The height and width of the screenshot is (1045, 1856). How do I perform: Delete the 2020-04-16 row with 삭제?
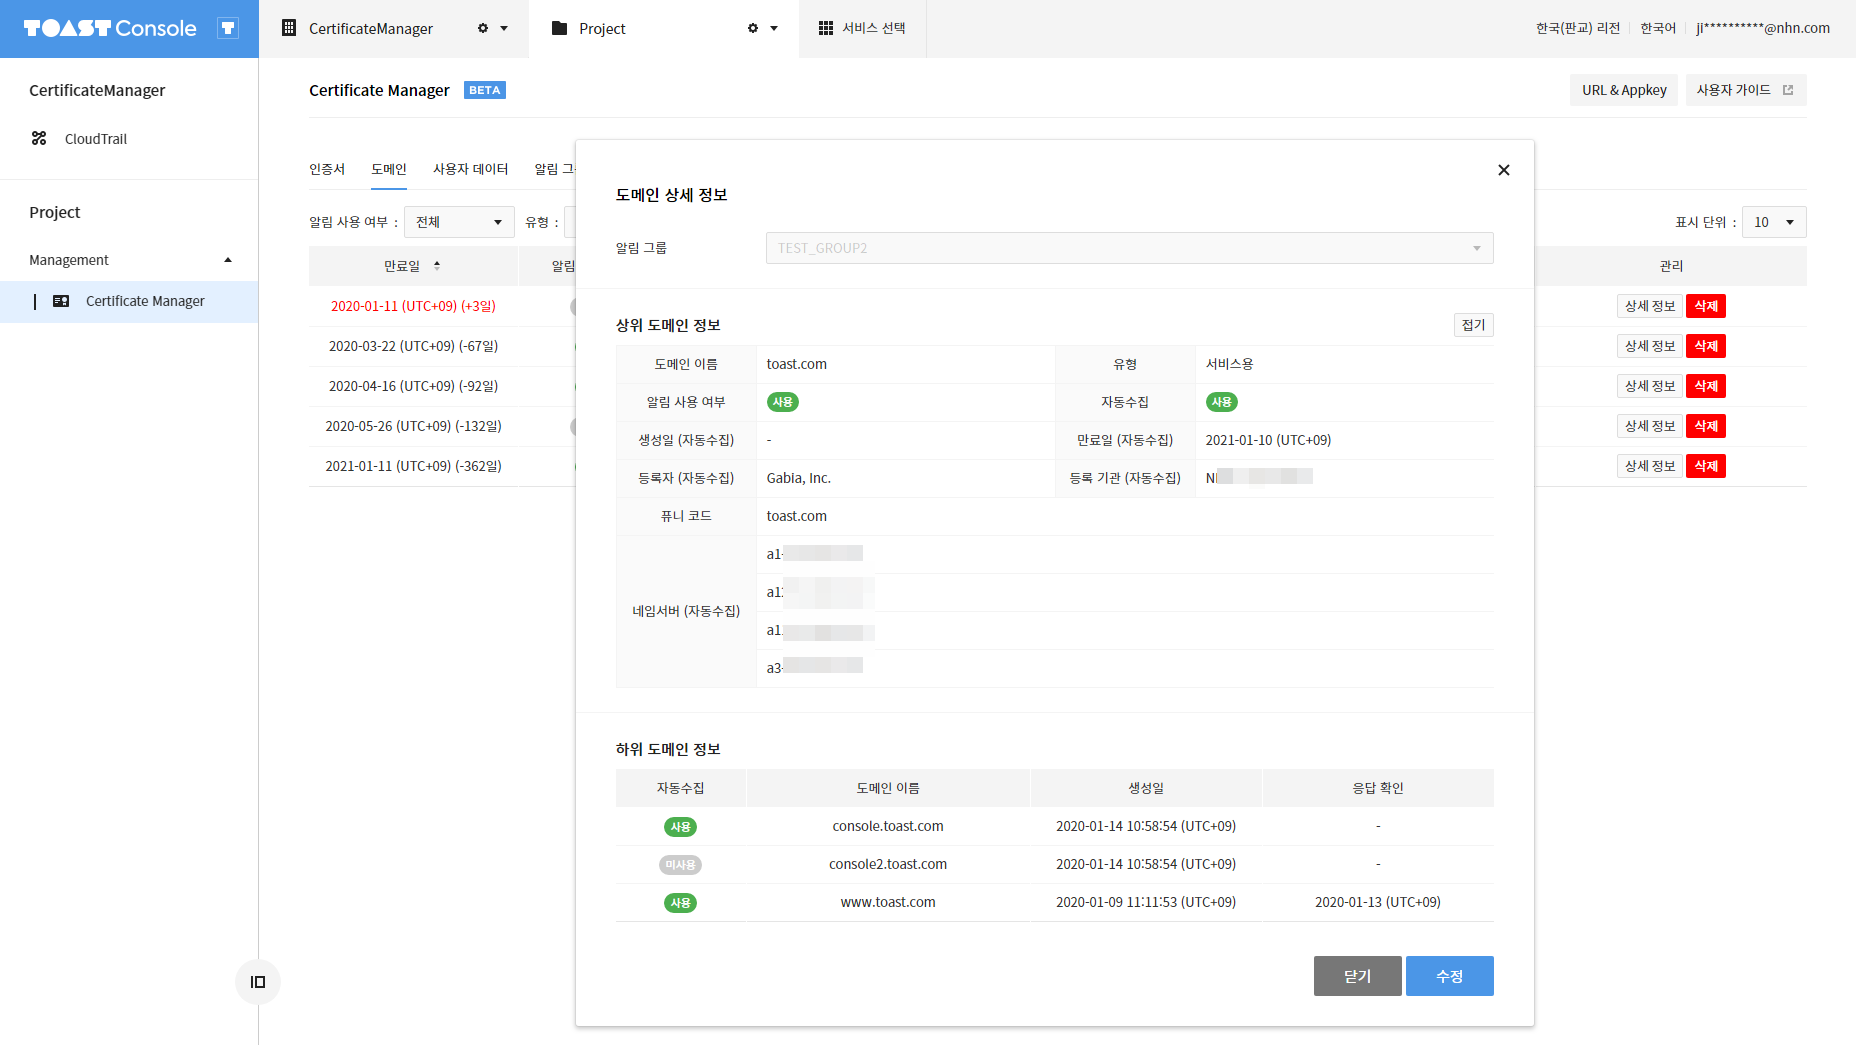(x=1706, y=386)
